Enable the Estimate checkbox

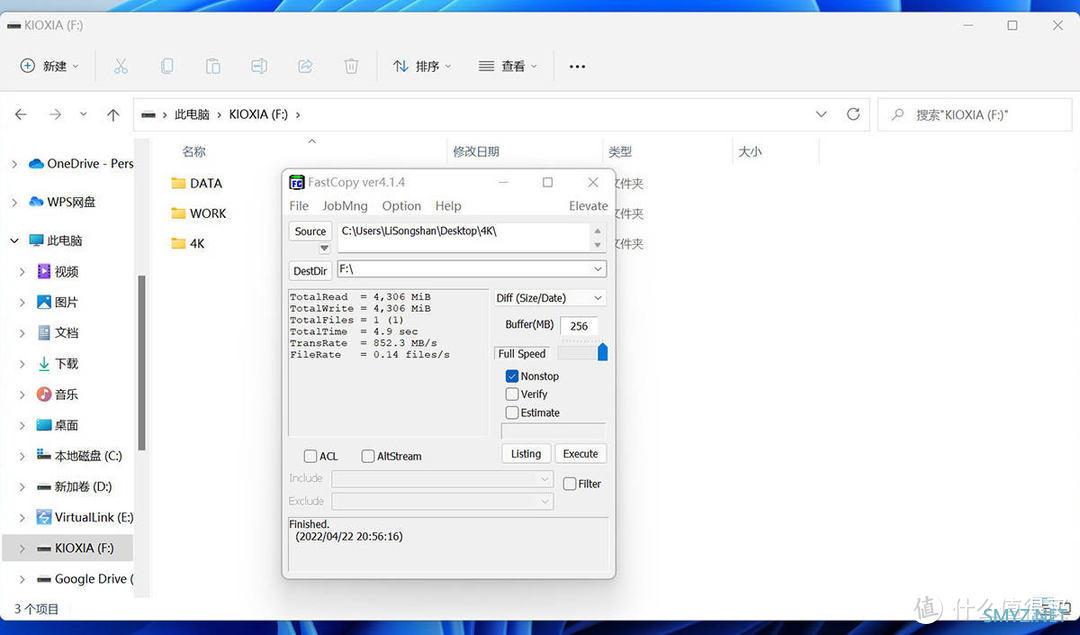coord(512,413)
